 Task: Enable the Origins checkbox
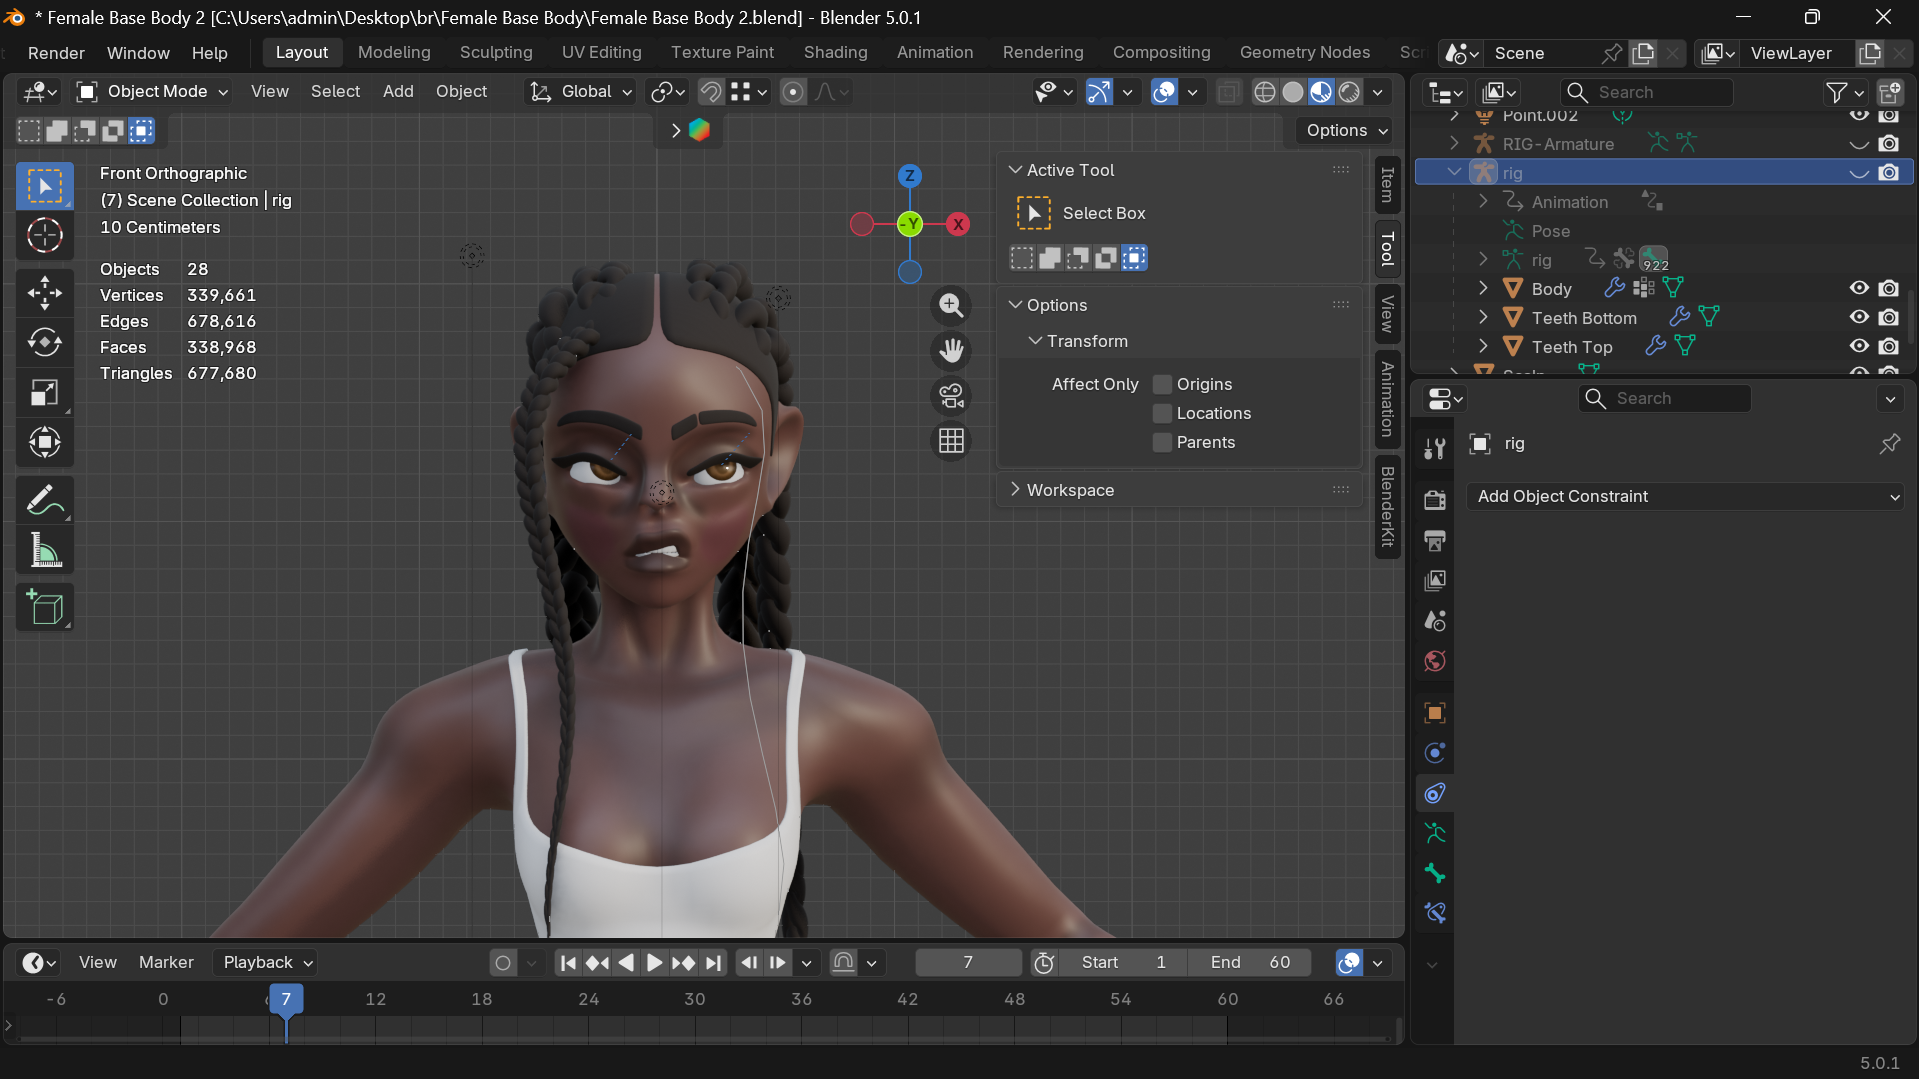click(1162, 384)
